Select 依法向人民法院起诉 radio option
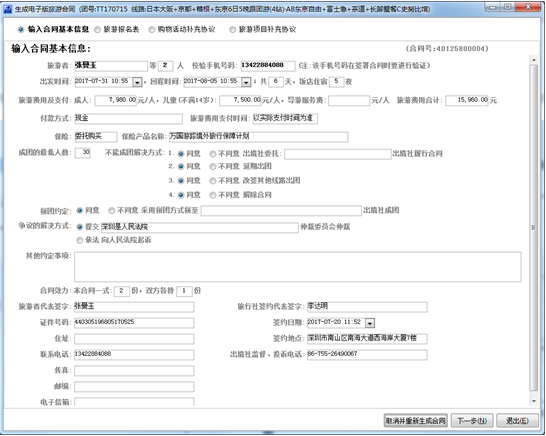Screen dimensions: 546x436 (80, 240)
